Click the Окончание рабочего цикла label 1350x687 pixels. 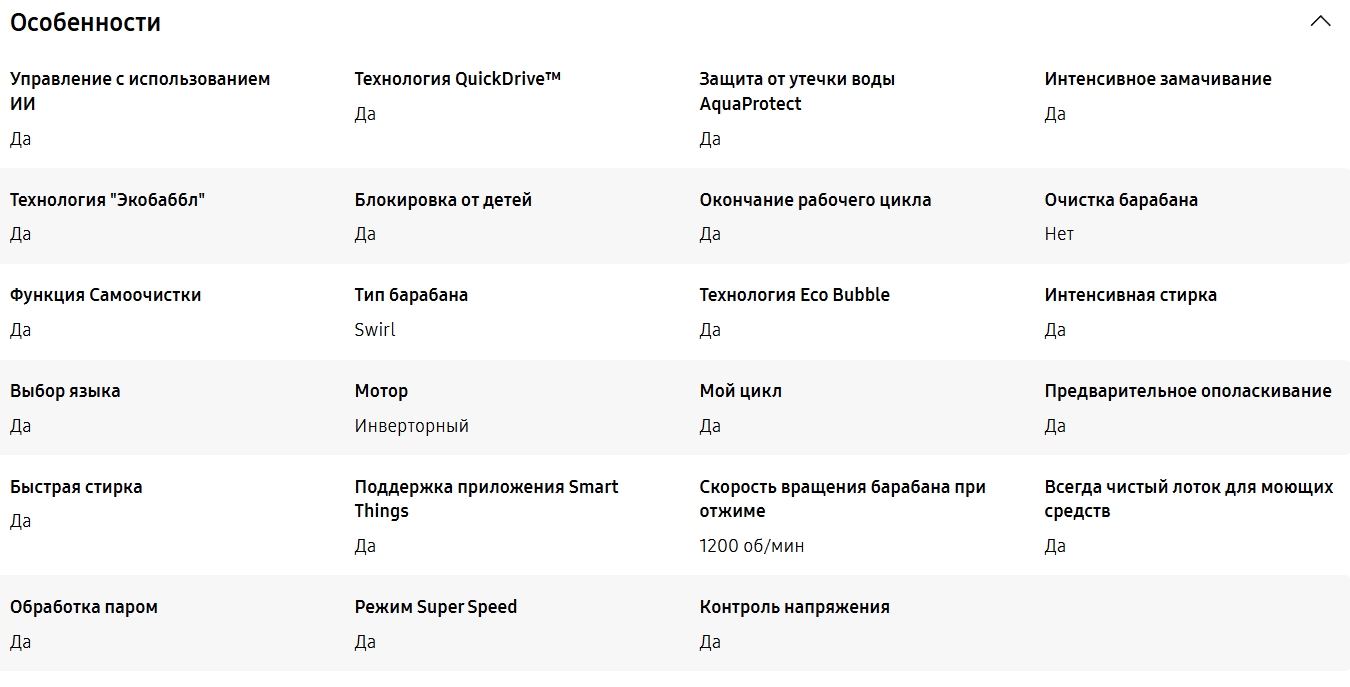pyautogui.click(x=815, y=200)
